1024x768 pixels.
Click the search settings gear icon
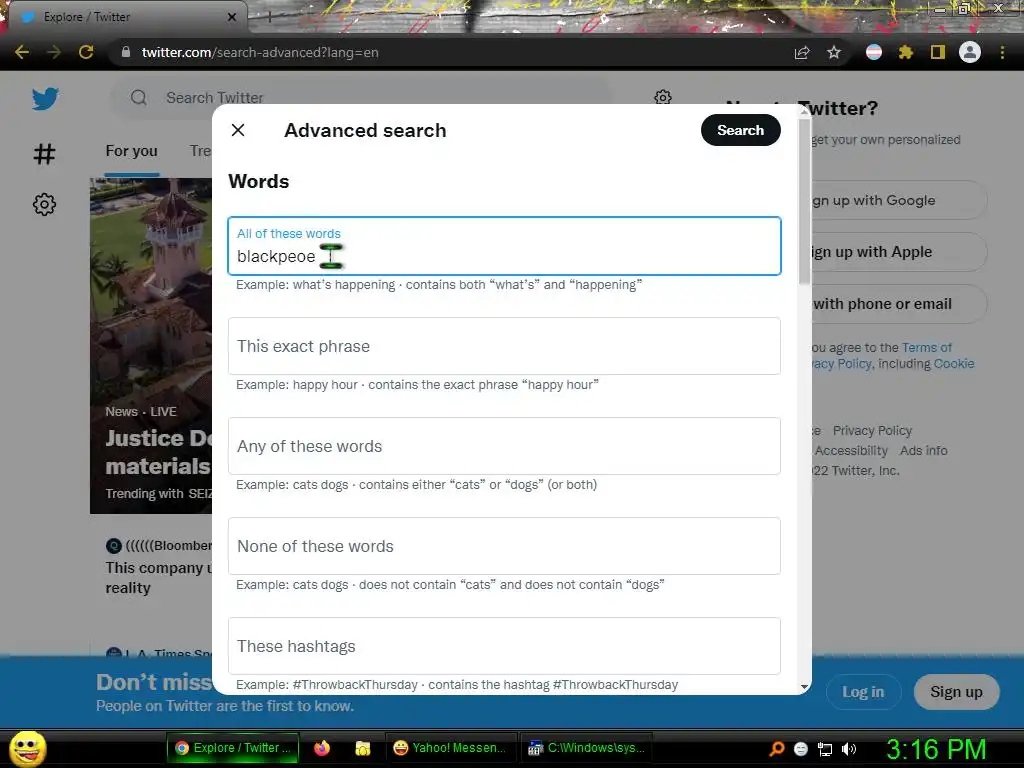pos(663,97)
